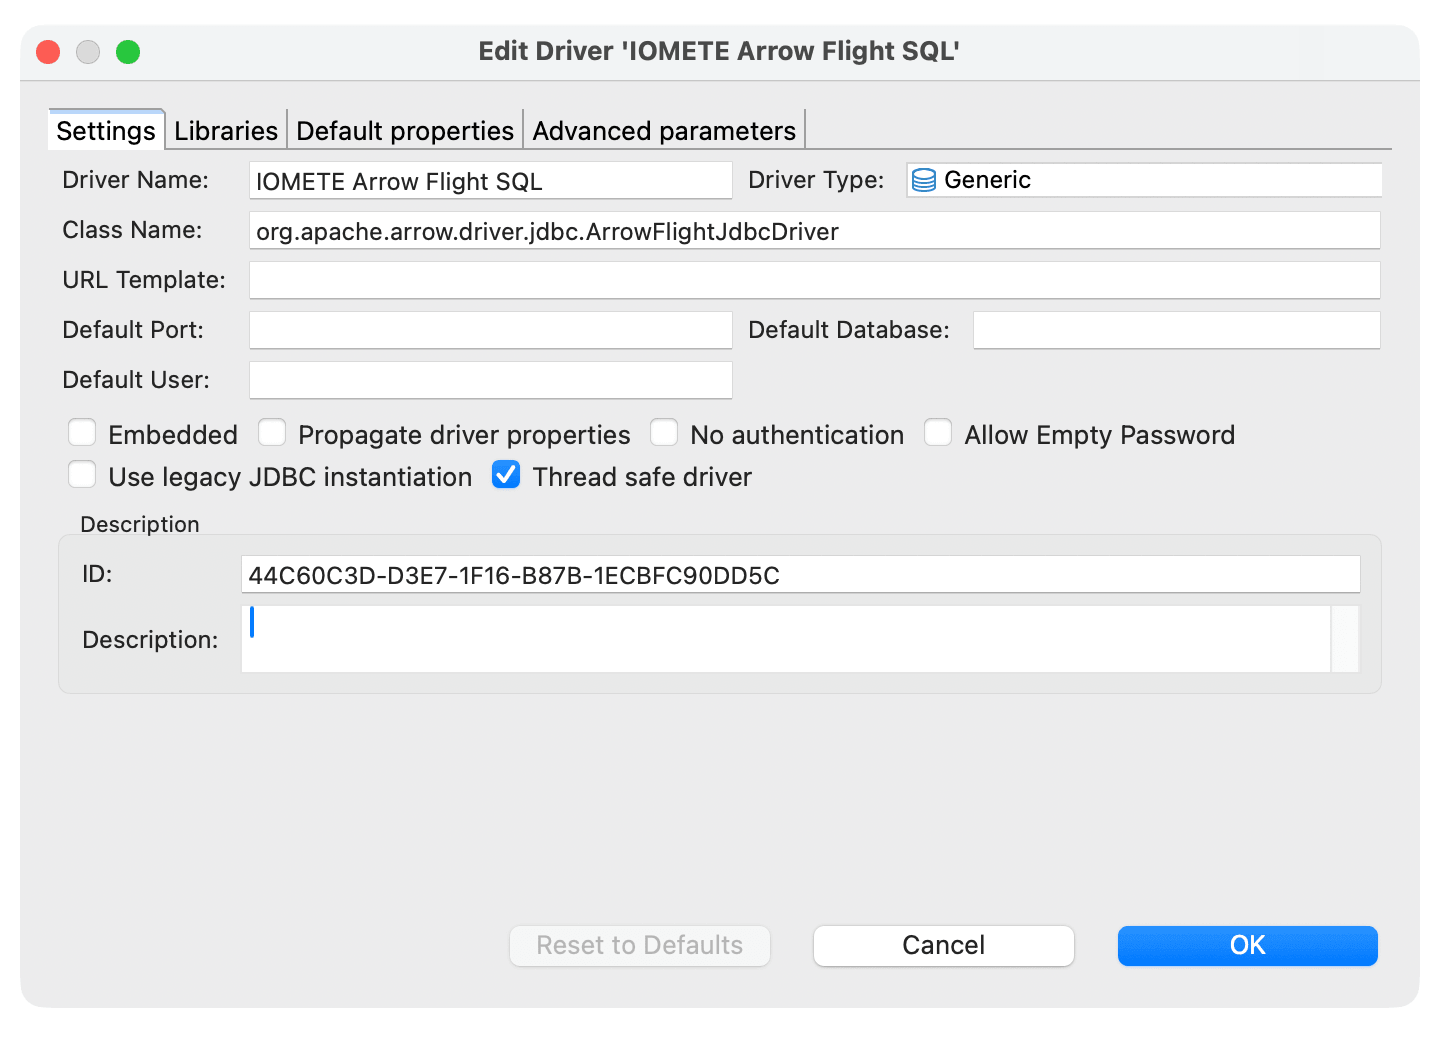The width and height of the screenshot is (1448, 1040).
Task: Click the gray minimize window button
Action: pyautogui.click(x=88, y=51)
